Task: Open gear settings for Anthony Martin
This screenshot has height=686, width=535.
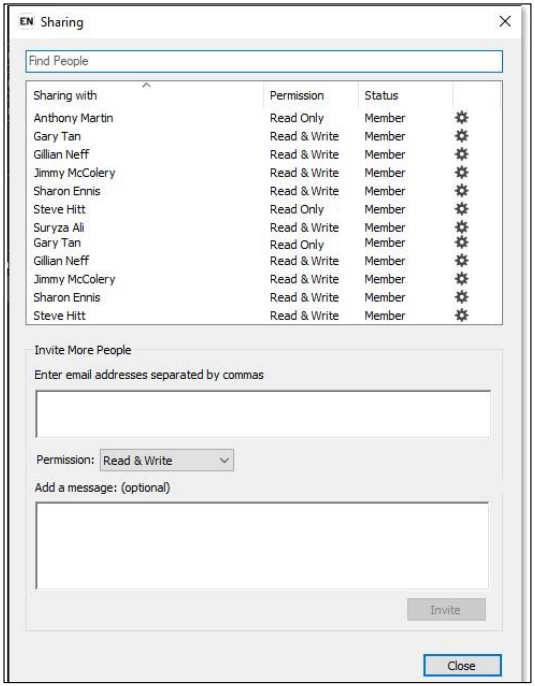Action: point(462,118)
